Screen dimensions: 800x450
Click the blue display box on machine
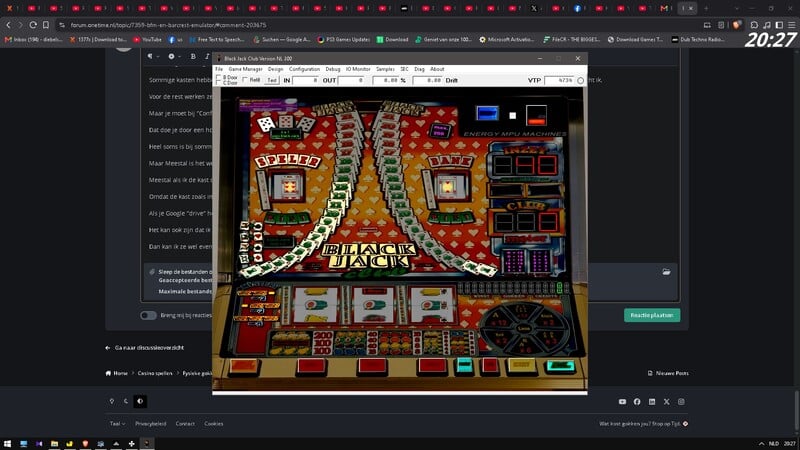(487, 113)
